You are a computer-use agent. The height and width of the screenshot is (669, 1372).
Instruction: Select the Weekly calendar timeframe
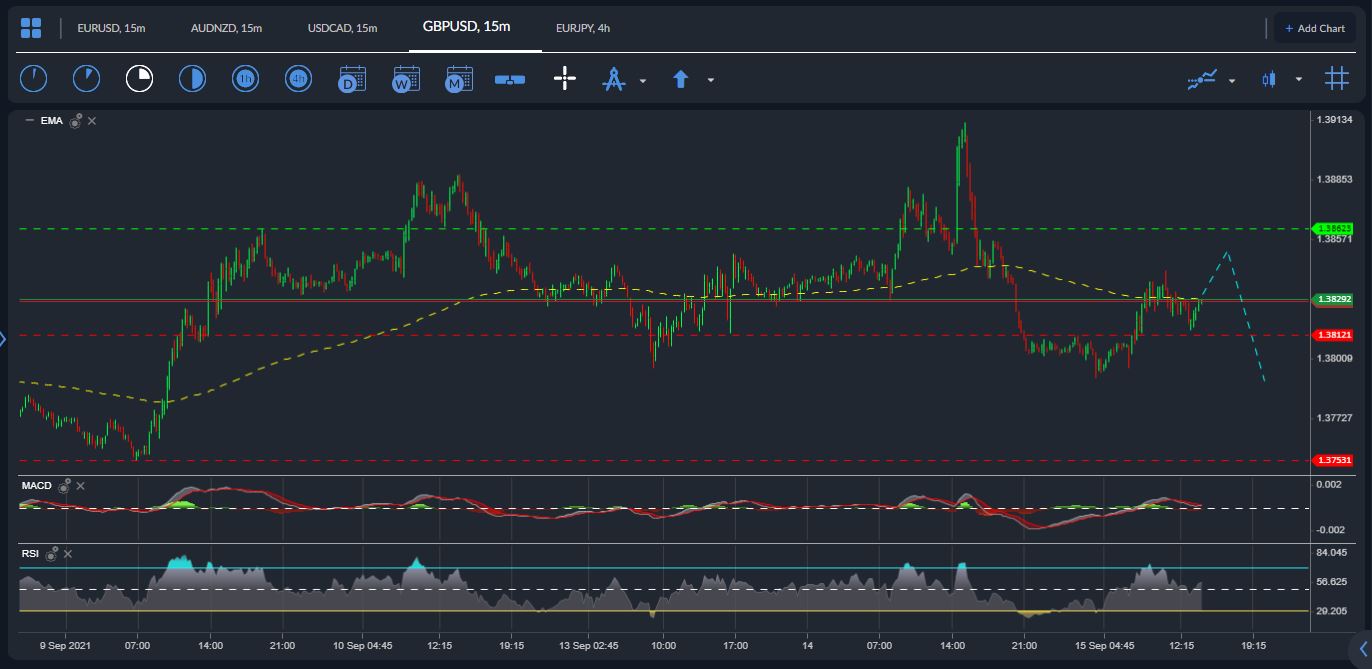pyautogui.click(x=405, y=79)
